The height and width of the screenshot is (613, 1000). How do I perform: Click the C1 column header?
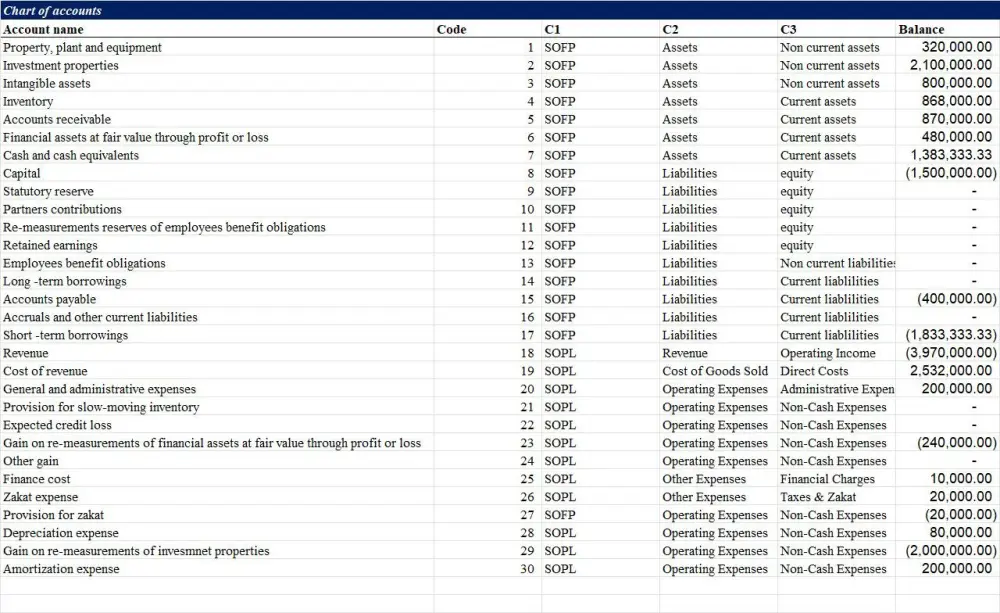(553, 29)
